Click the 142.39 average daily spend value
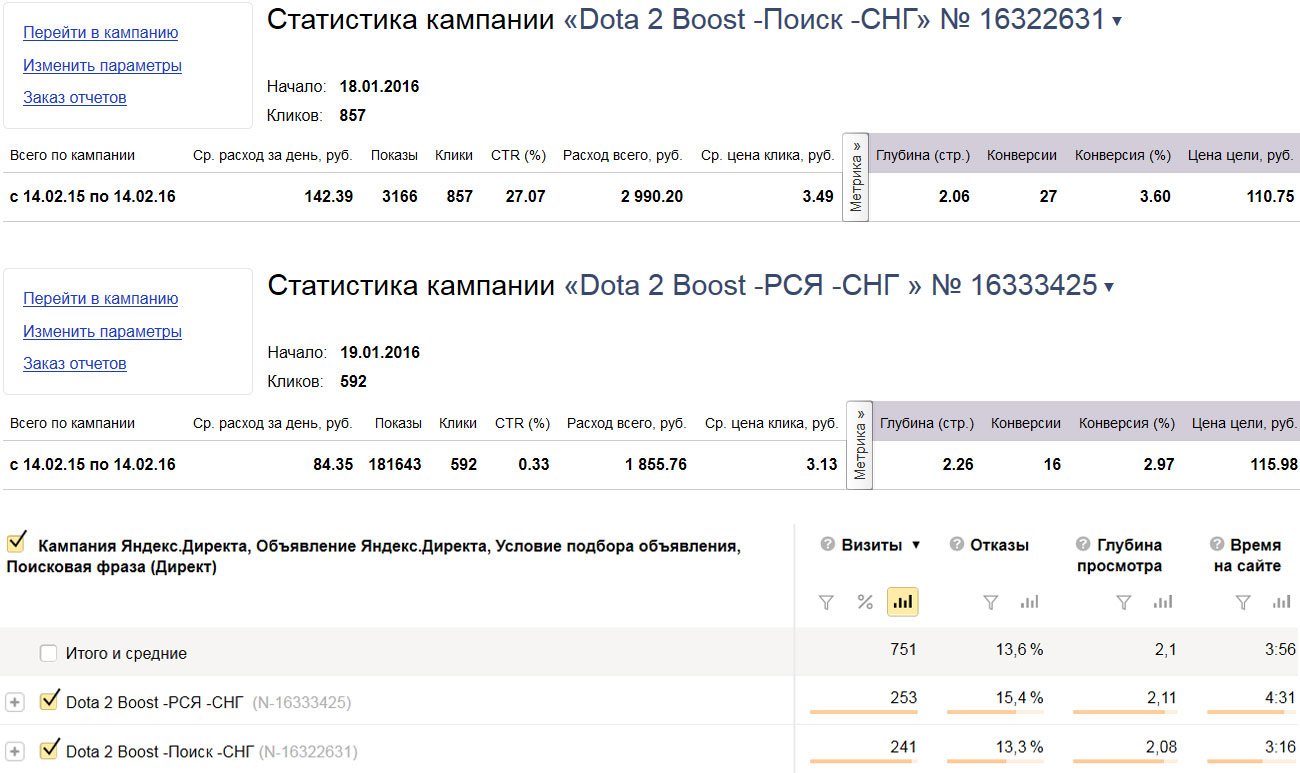 pyautogui.click(x=329, y=197)
